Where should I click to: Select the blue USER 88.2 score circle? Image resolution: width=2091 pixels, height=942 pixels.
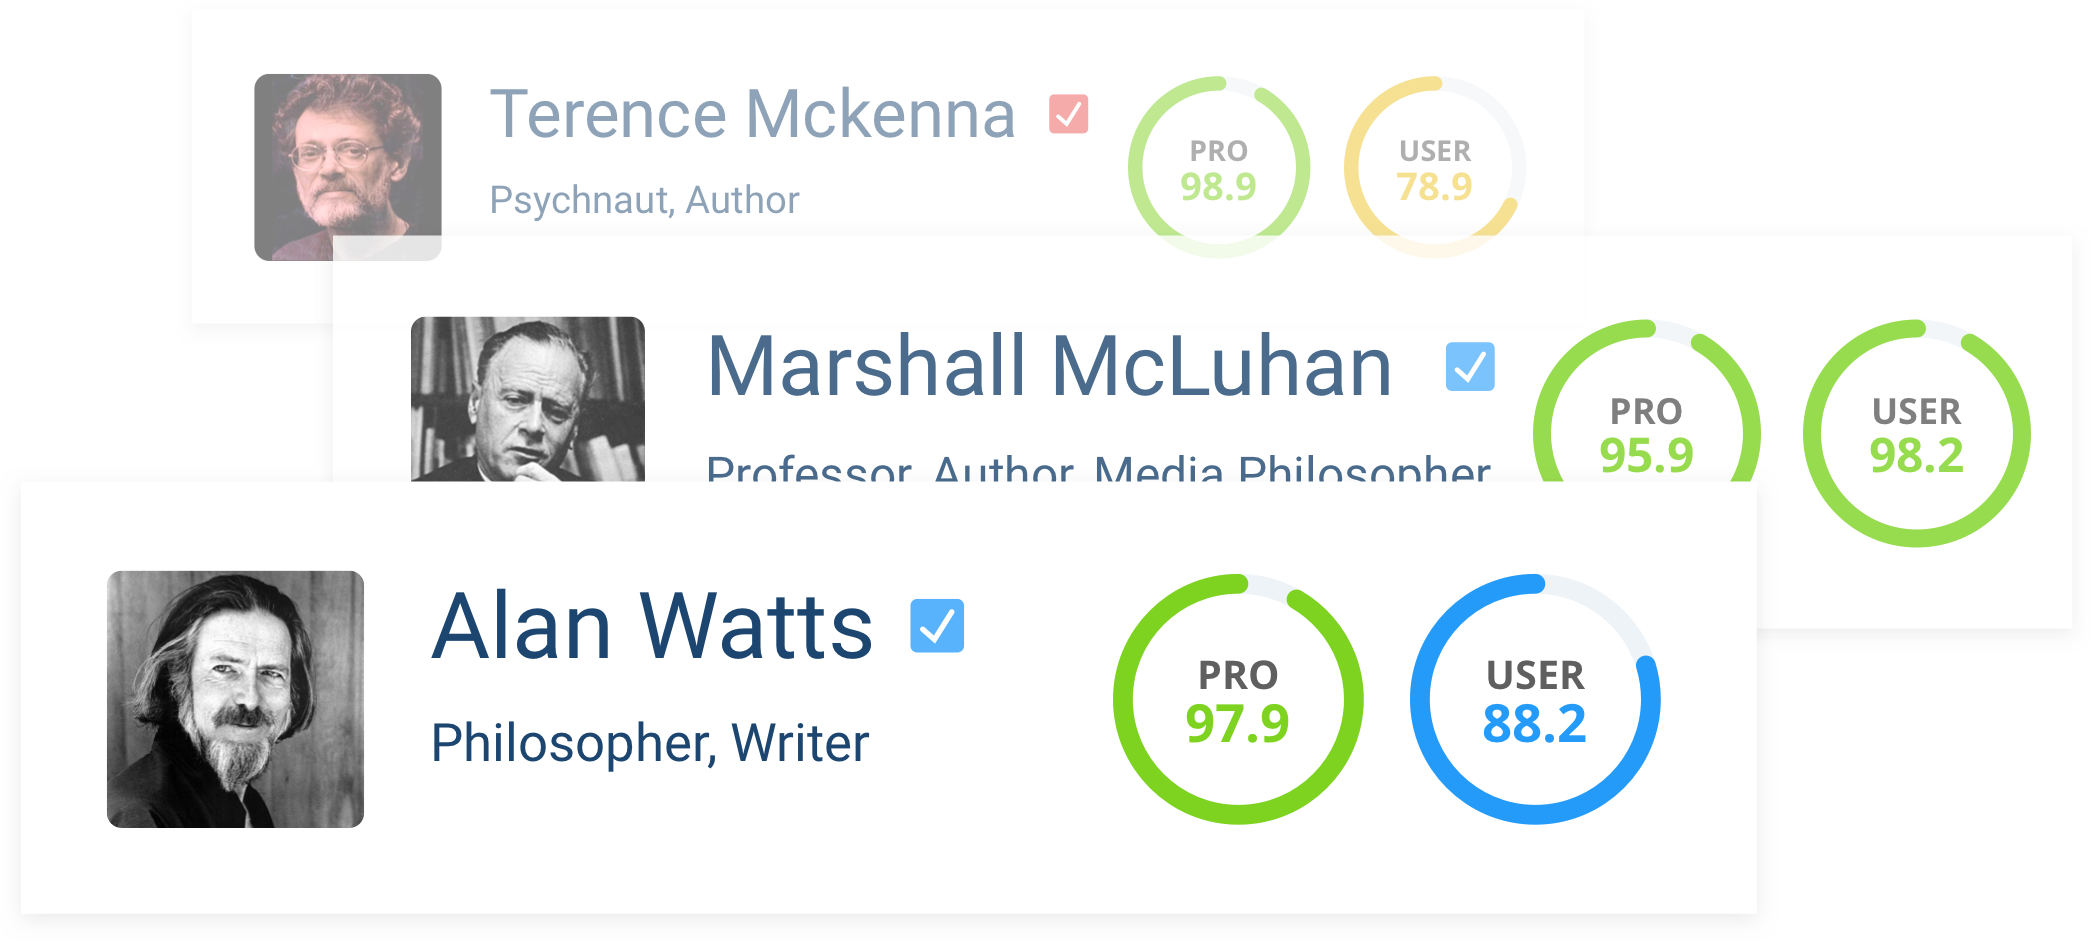1535,699
